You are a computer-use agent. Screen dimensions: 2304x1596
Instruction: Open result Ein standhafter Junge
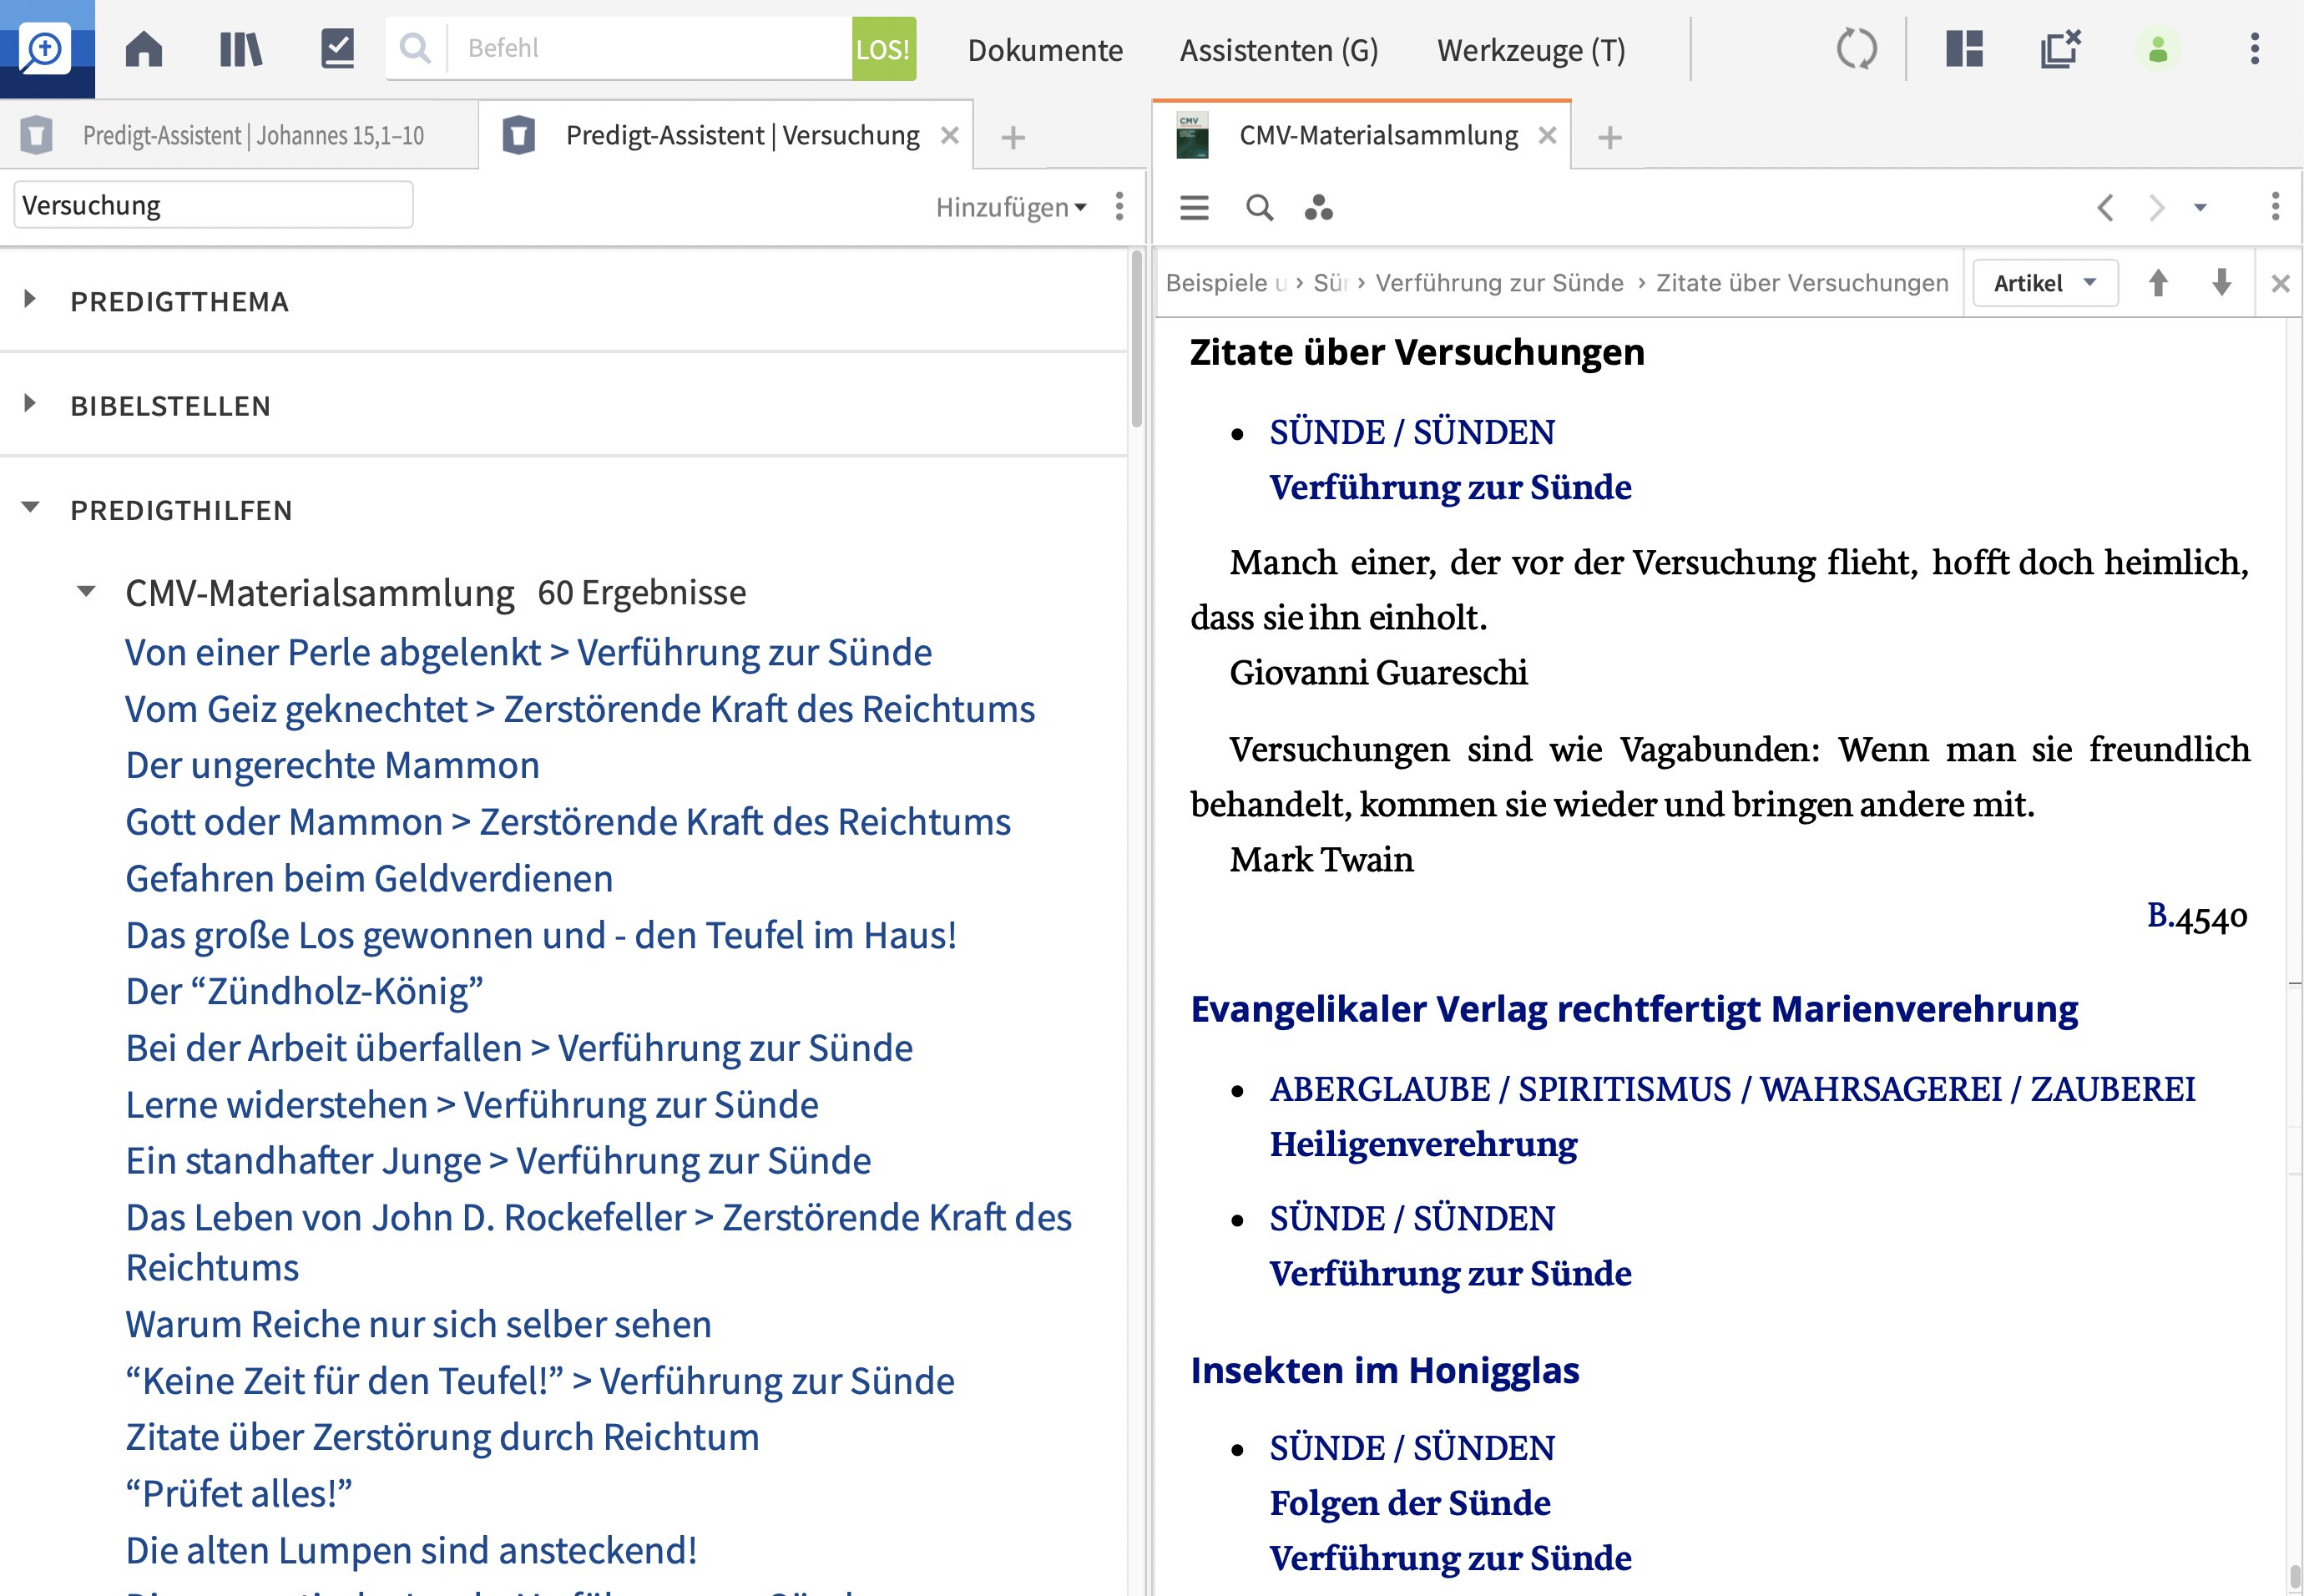[498, 1161]
